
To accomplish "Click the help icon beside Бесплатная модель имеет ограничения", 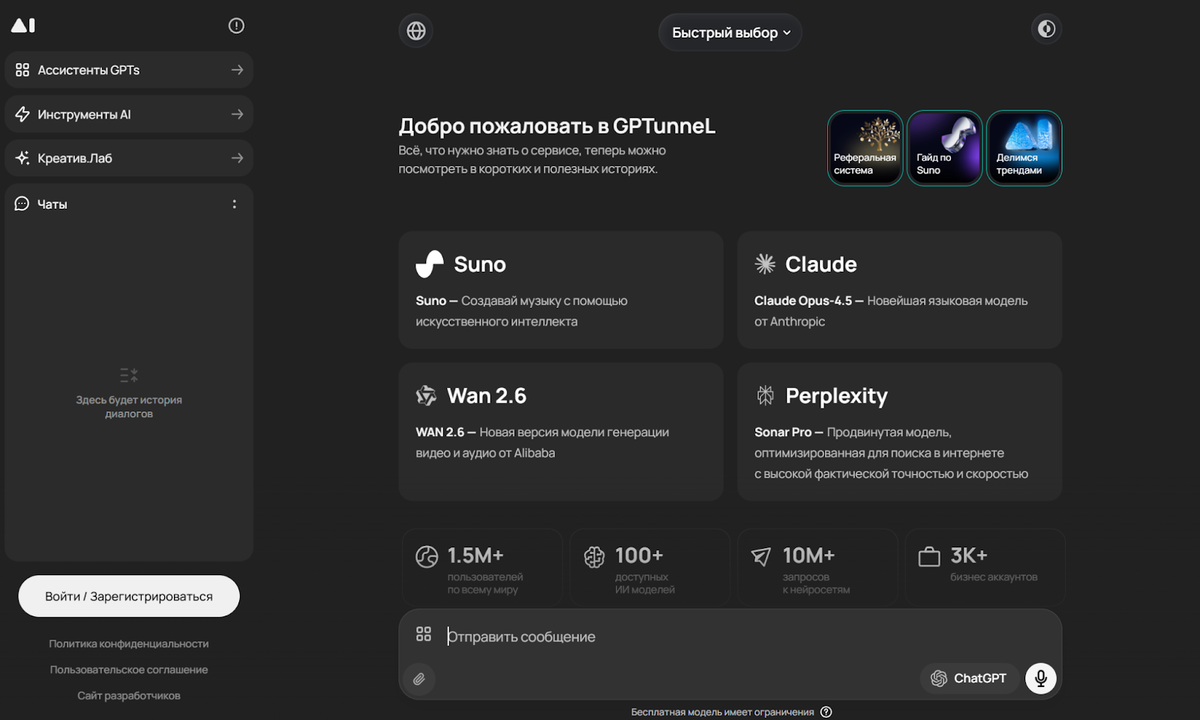I will (x=826, y=712).
